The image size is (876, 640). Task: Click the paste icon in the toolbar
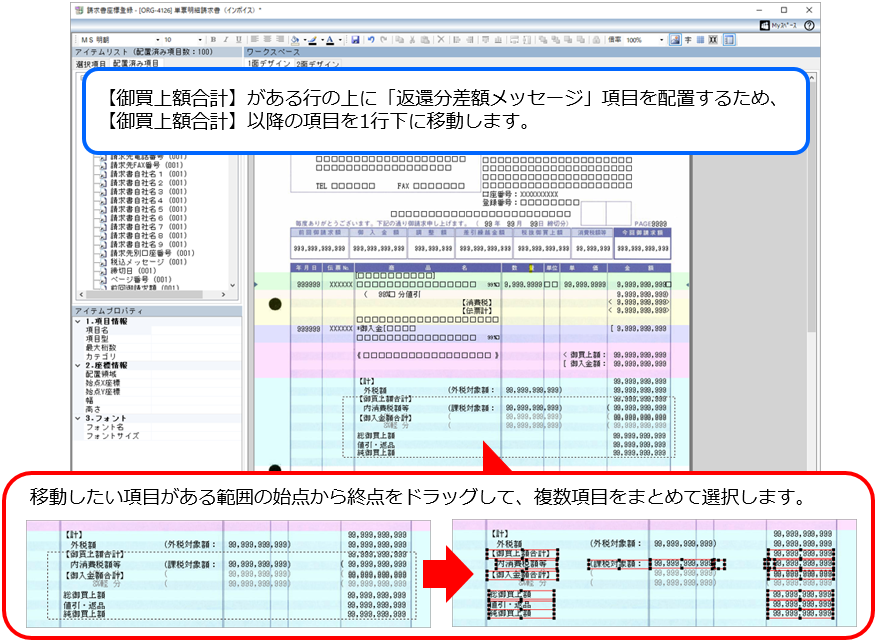(x=425, y=40)
